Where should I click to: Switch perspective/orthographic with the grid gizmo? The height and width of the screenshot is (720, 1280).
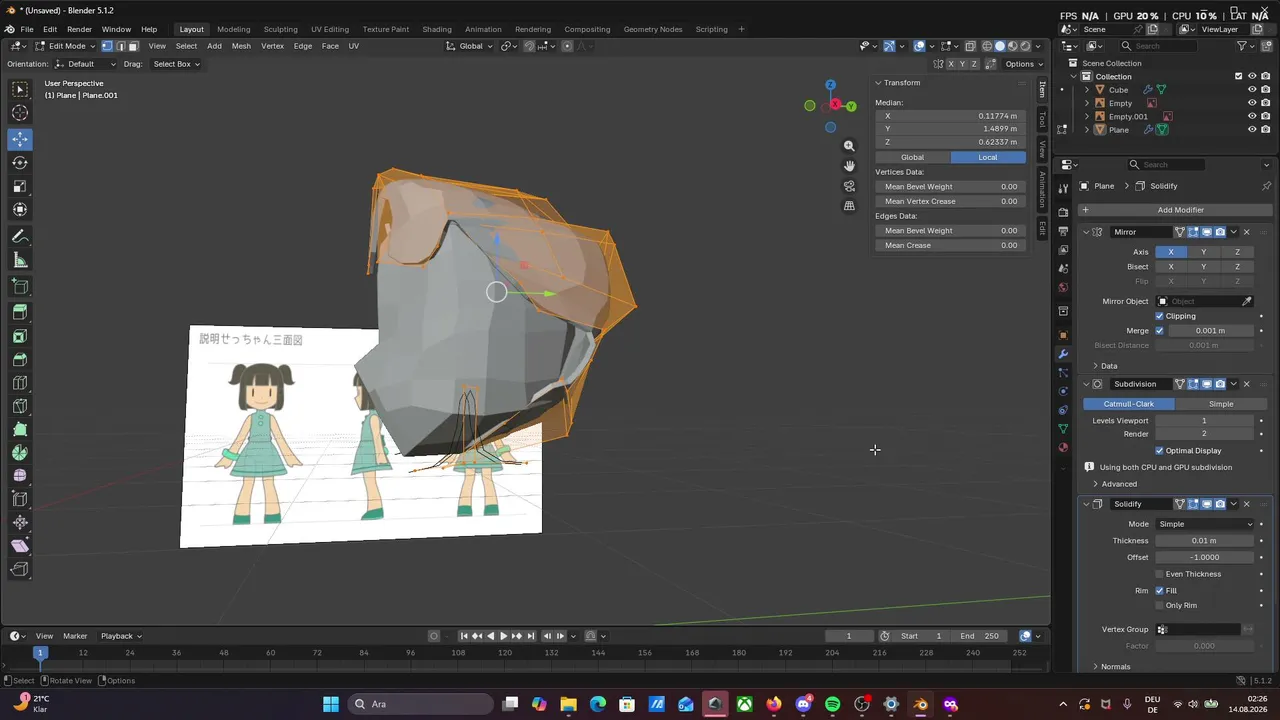point(849,206)
